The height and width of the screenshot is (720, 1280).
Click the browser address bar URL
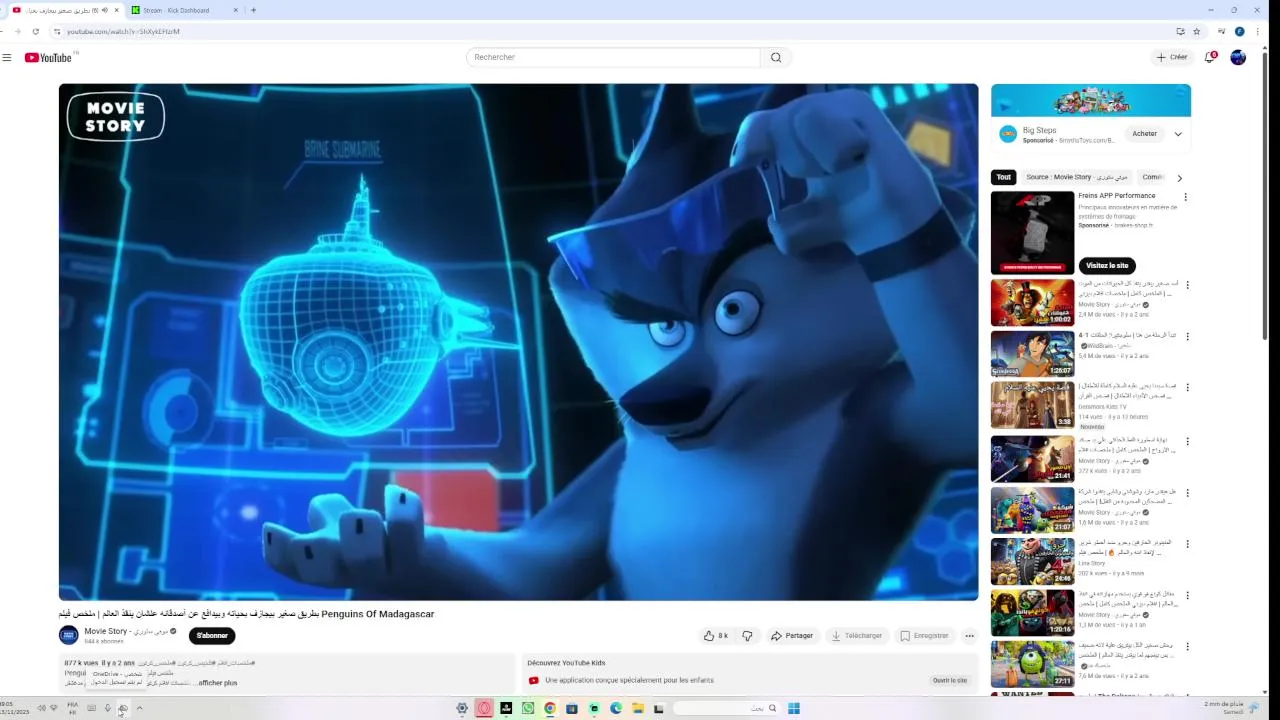pos(124,31)
